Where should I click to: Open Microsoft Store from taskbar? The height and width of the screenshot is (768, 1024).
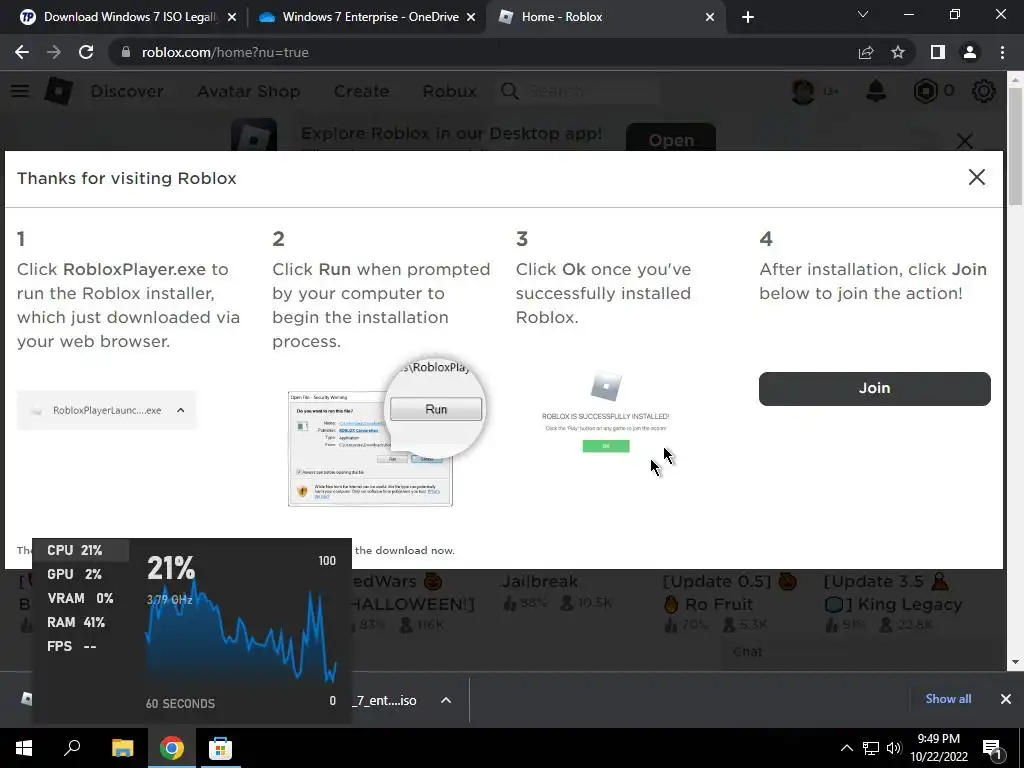point(220,748)
